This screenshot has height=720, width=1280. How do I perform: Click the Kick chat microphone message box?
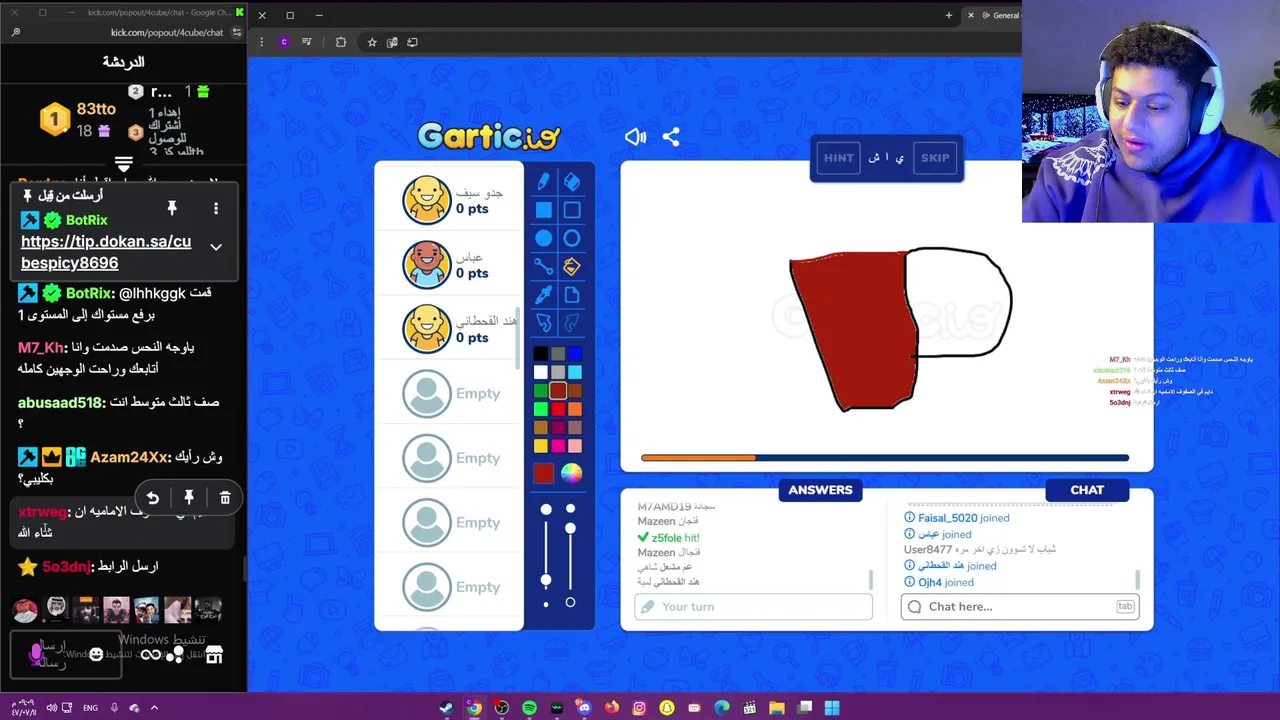66,655
